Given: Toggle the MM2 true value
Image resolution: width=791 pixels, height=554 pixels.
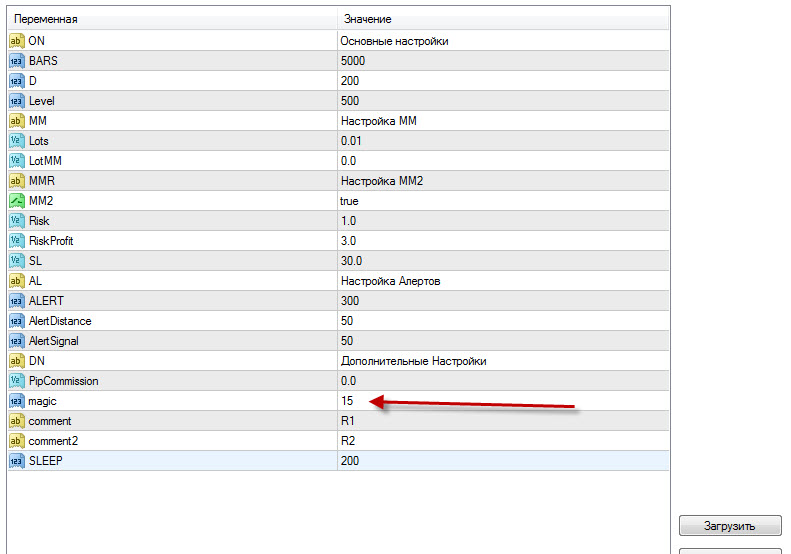Looking at the screenshot, I should coord(349,201).
